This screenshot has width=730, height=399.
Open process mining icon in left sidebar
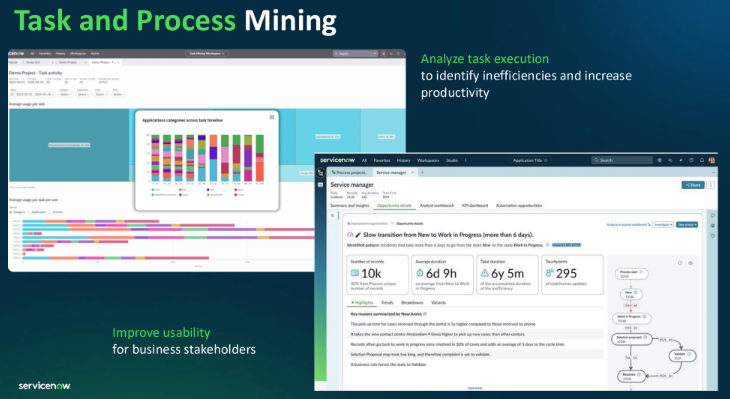click(x=320, y=173)
